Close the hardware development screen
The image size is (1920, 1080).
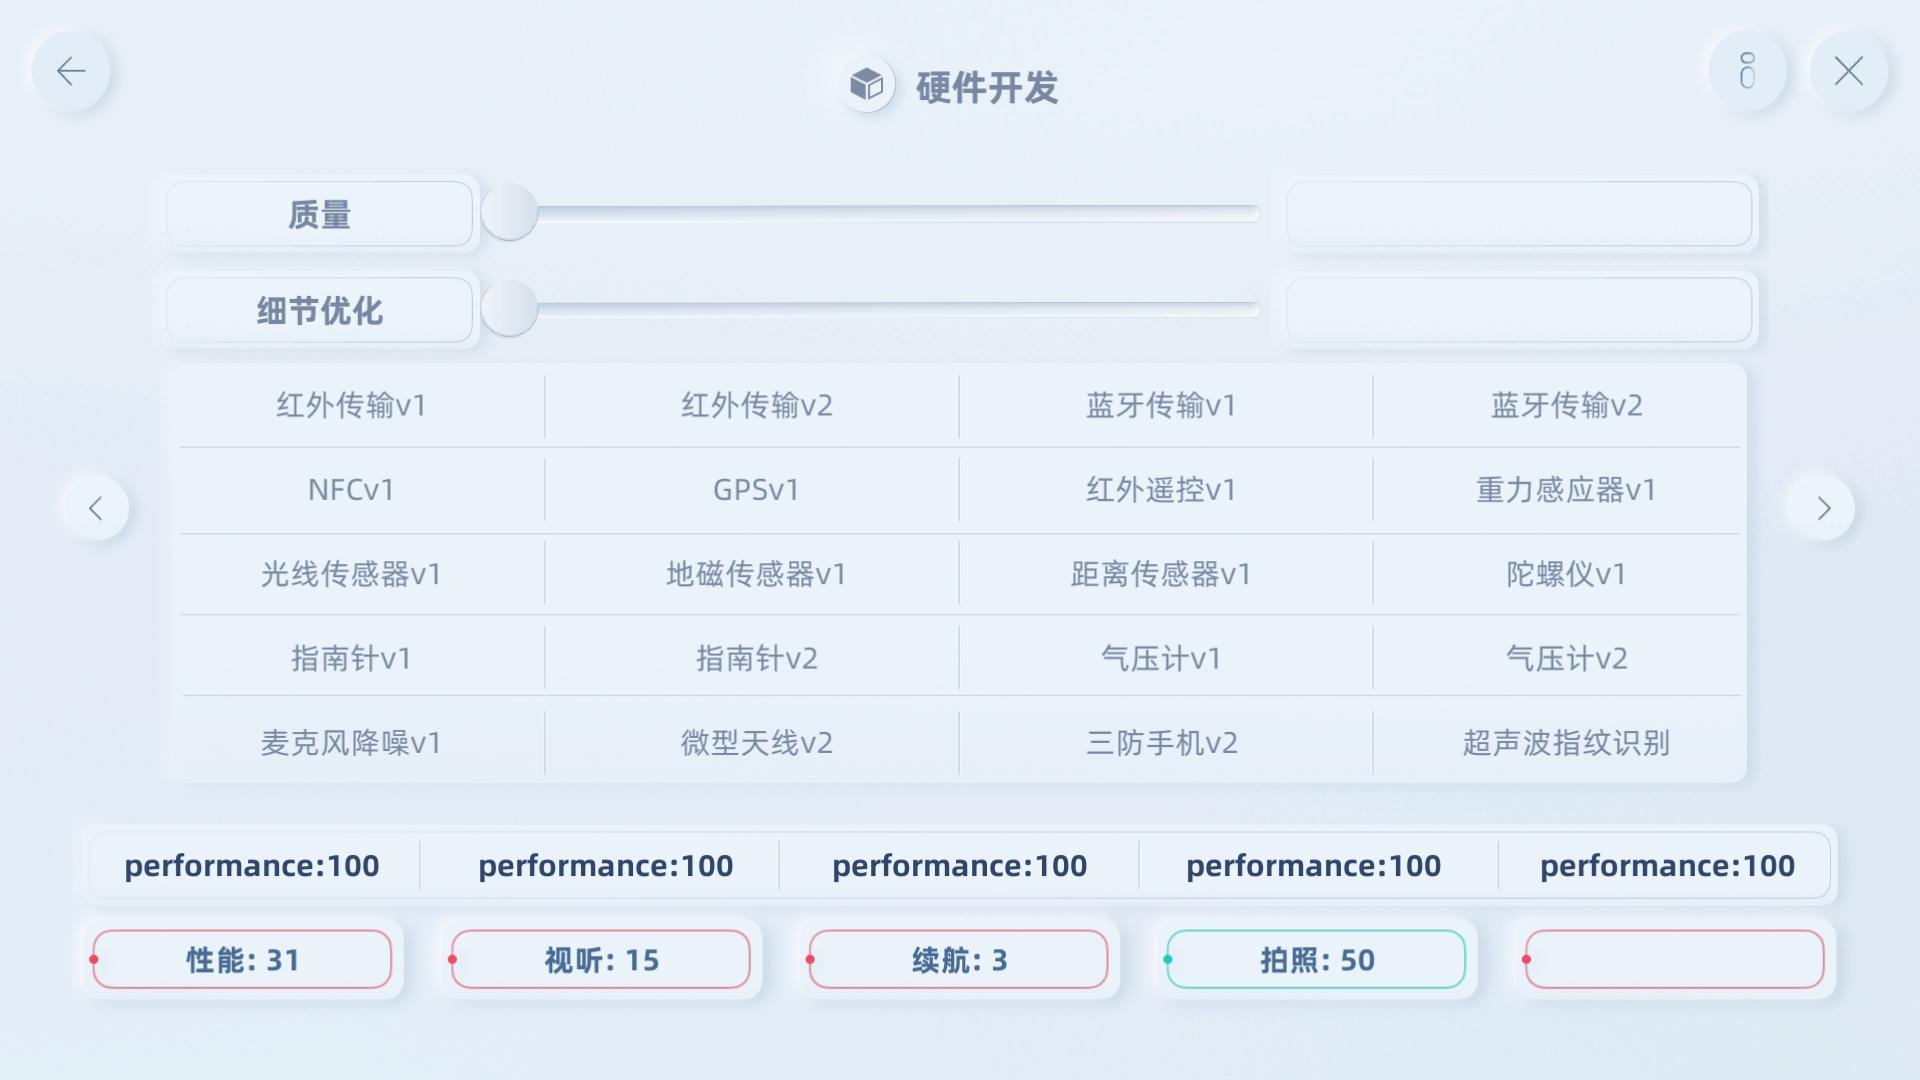1848,71
